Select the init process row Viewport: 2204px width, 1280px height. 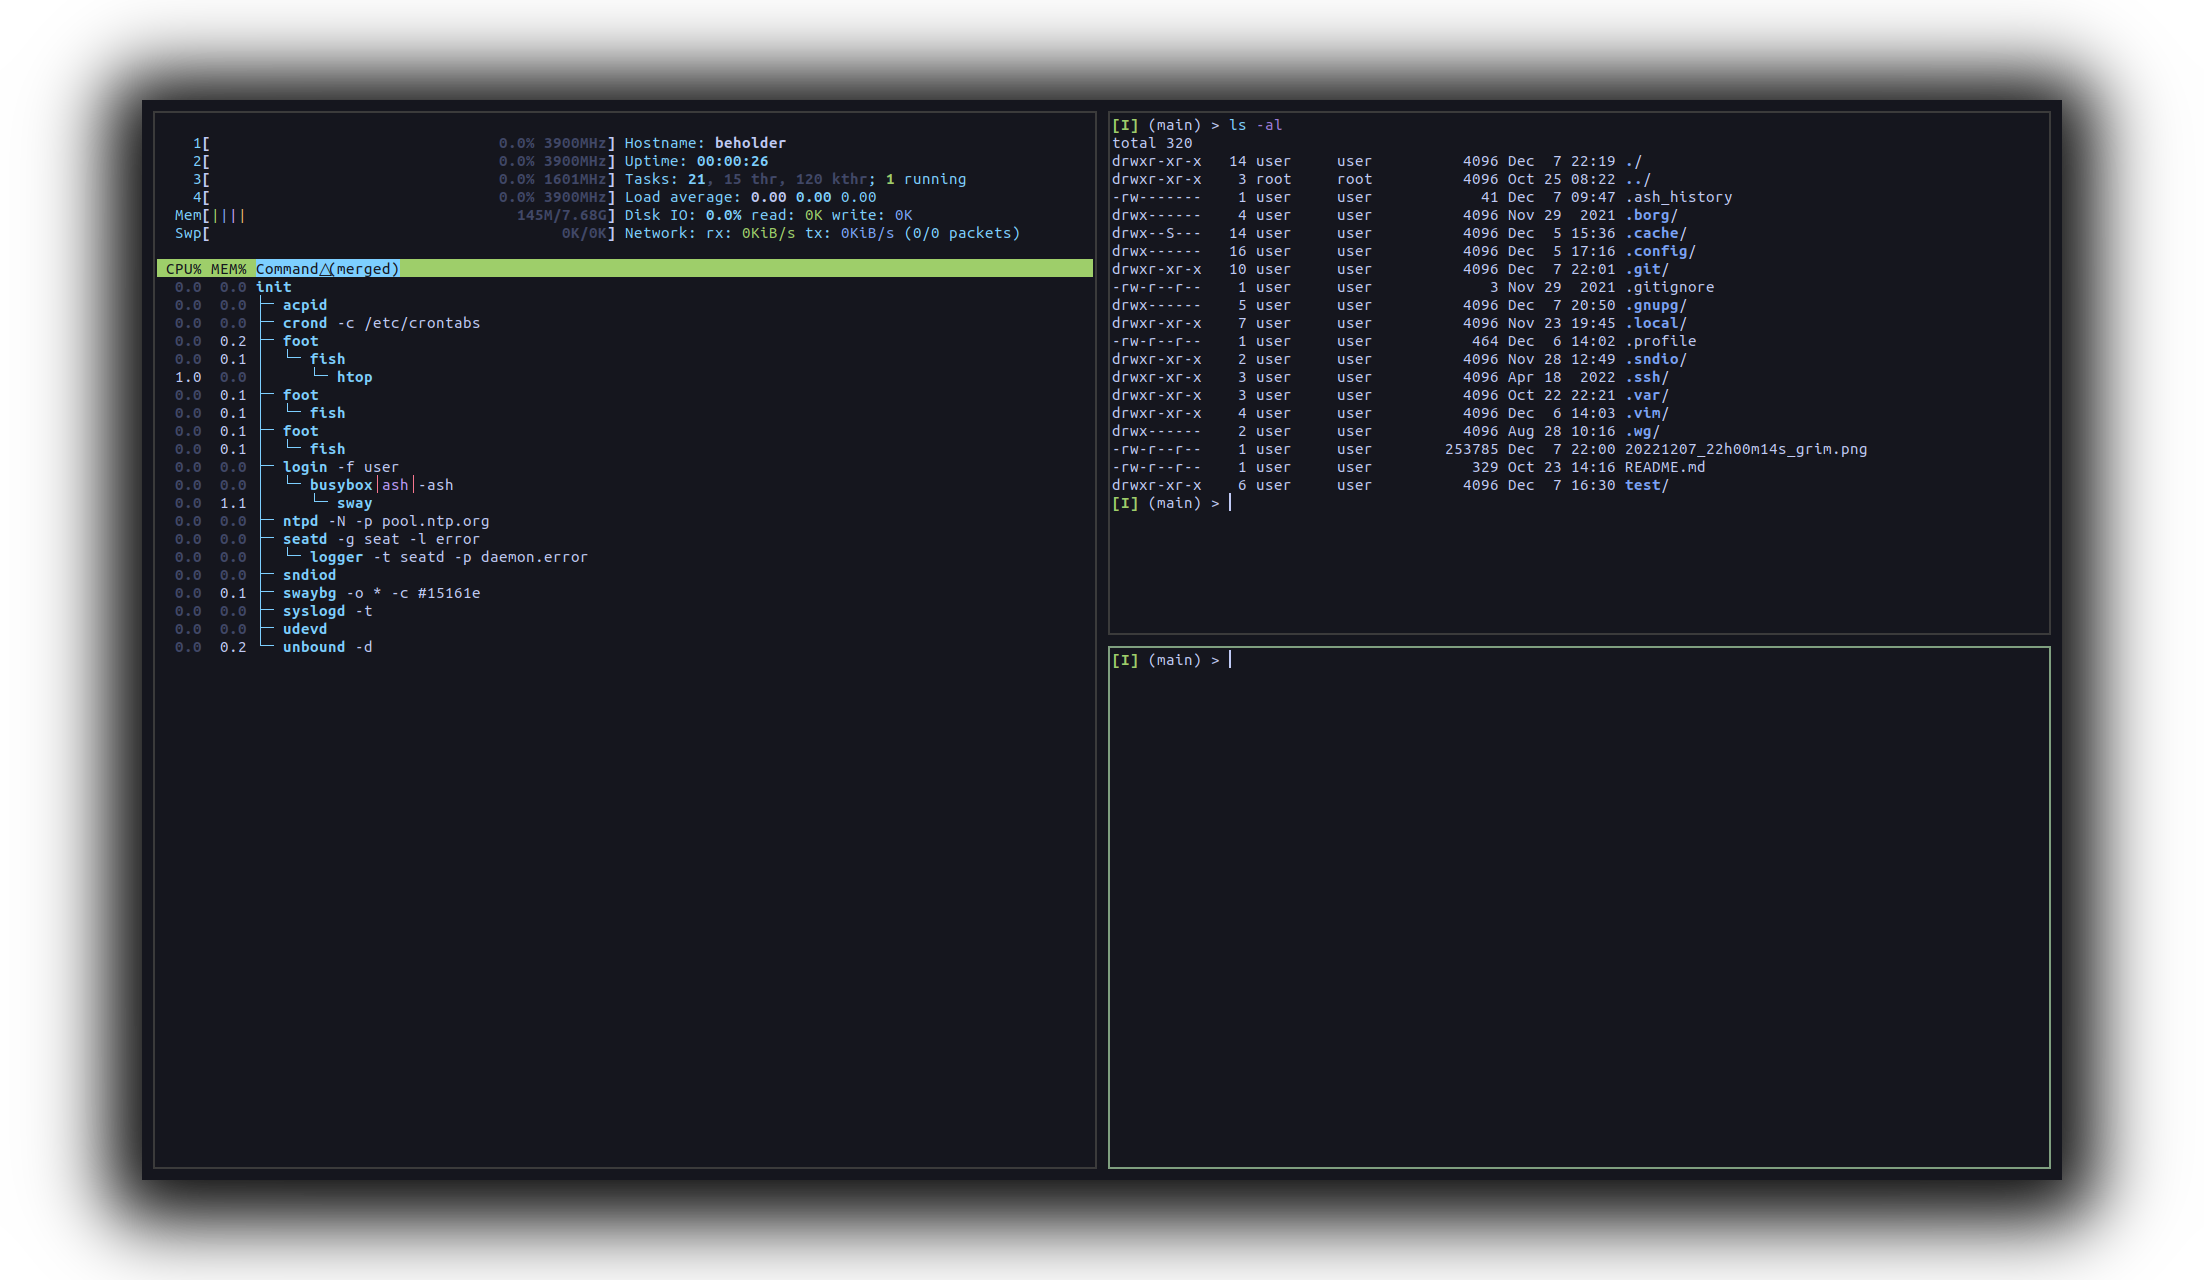(x=273, y=287)
